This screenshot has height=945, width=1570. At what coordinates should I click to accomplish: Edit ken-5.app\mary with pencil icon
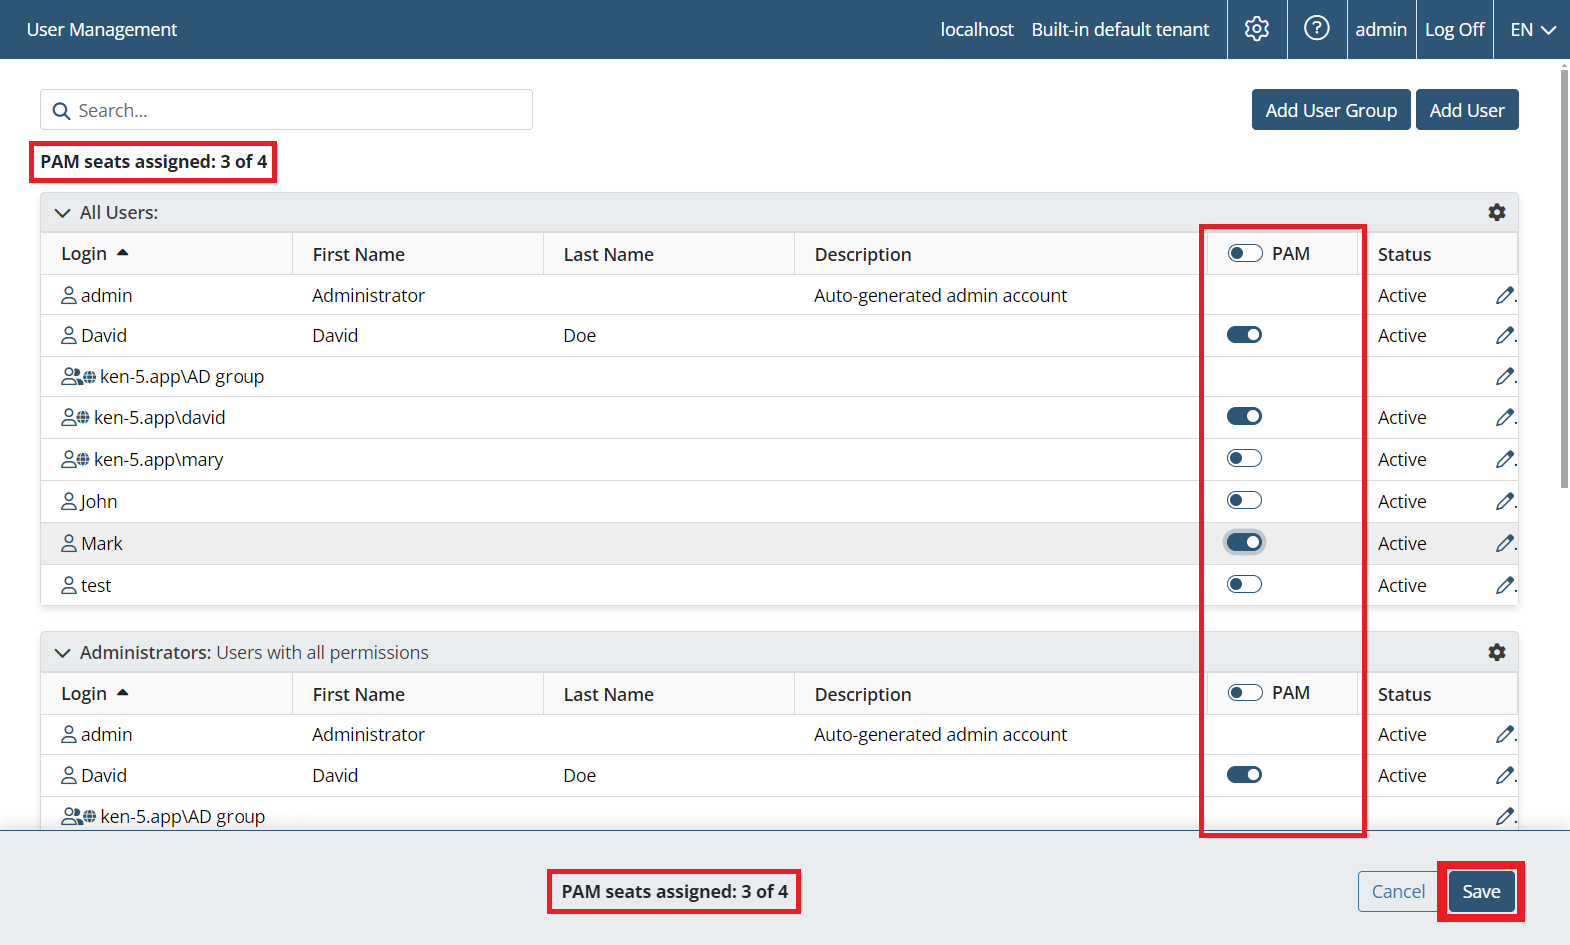click(1504, 459)
